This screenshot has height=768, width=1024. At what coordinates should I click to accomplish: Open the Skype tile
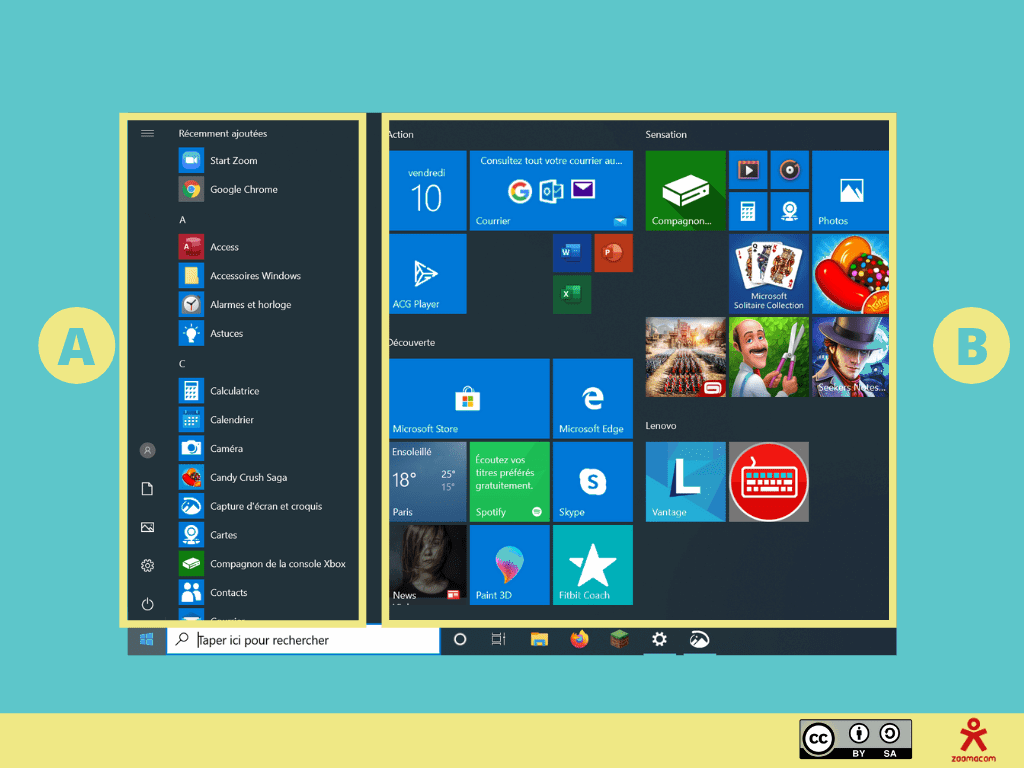[x=592, y=482]
